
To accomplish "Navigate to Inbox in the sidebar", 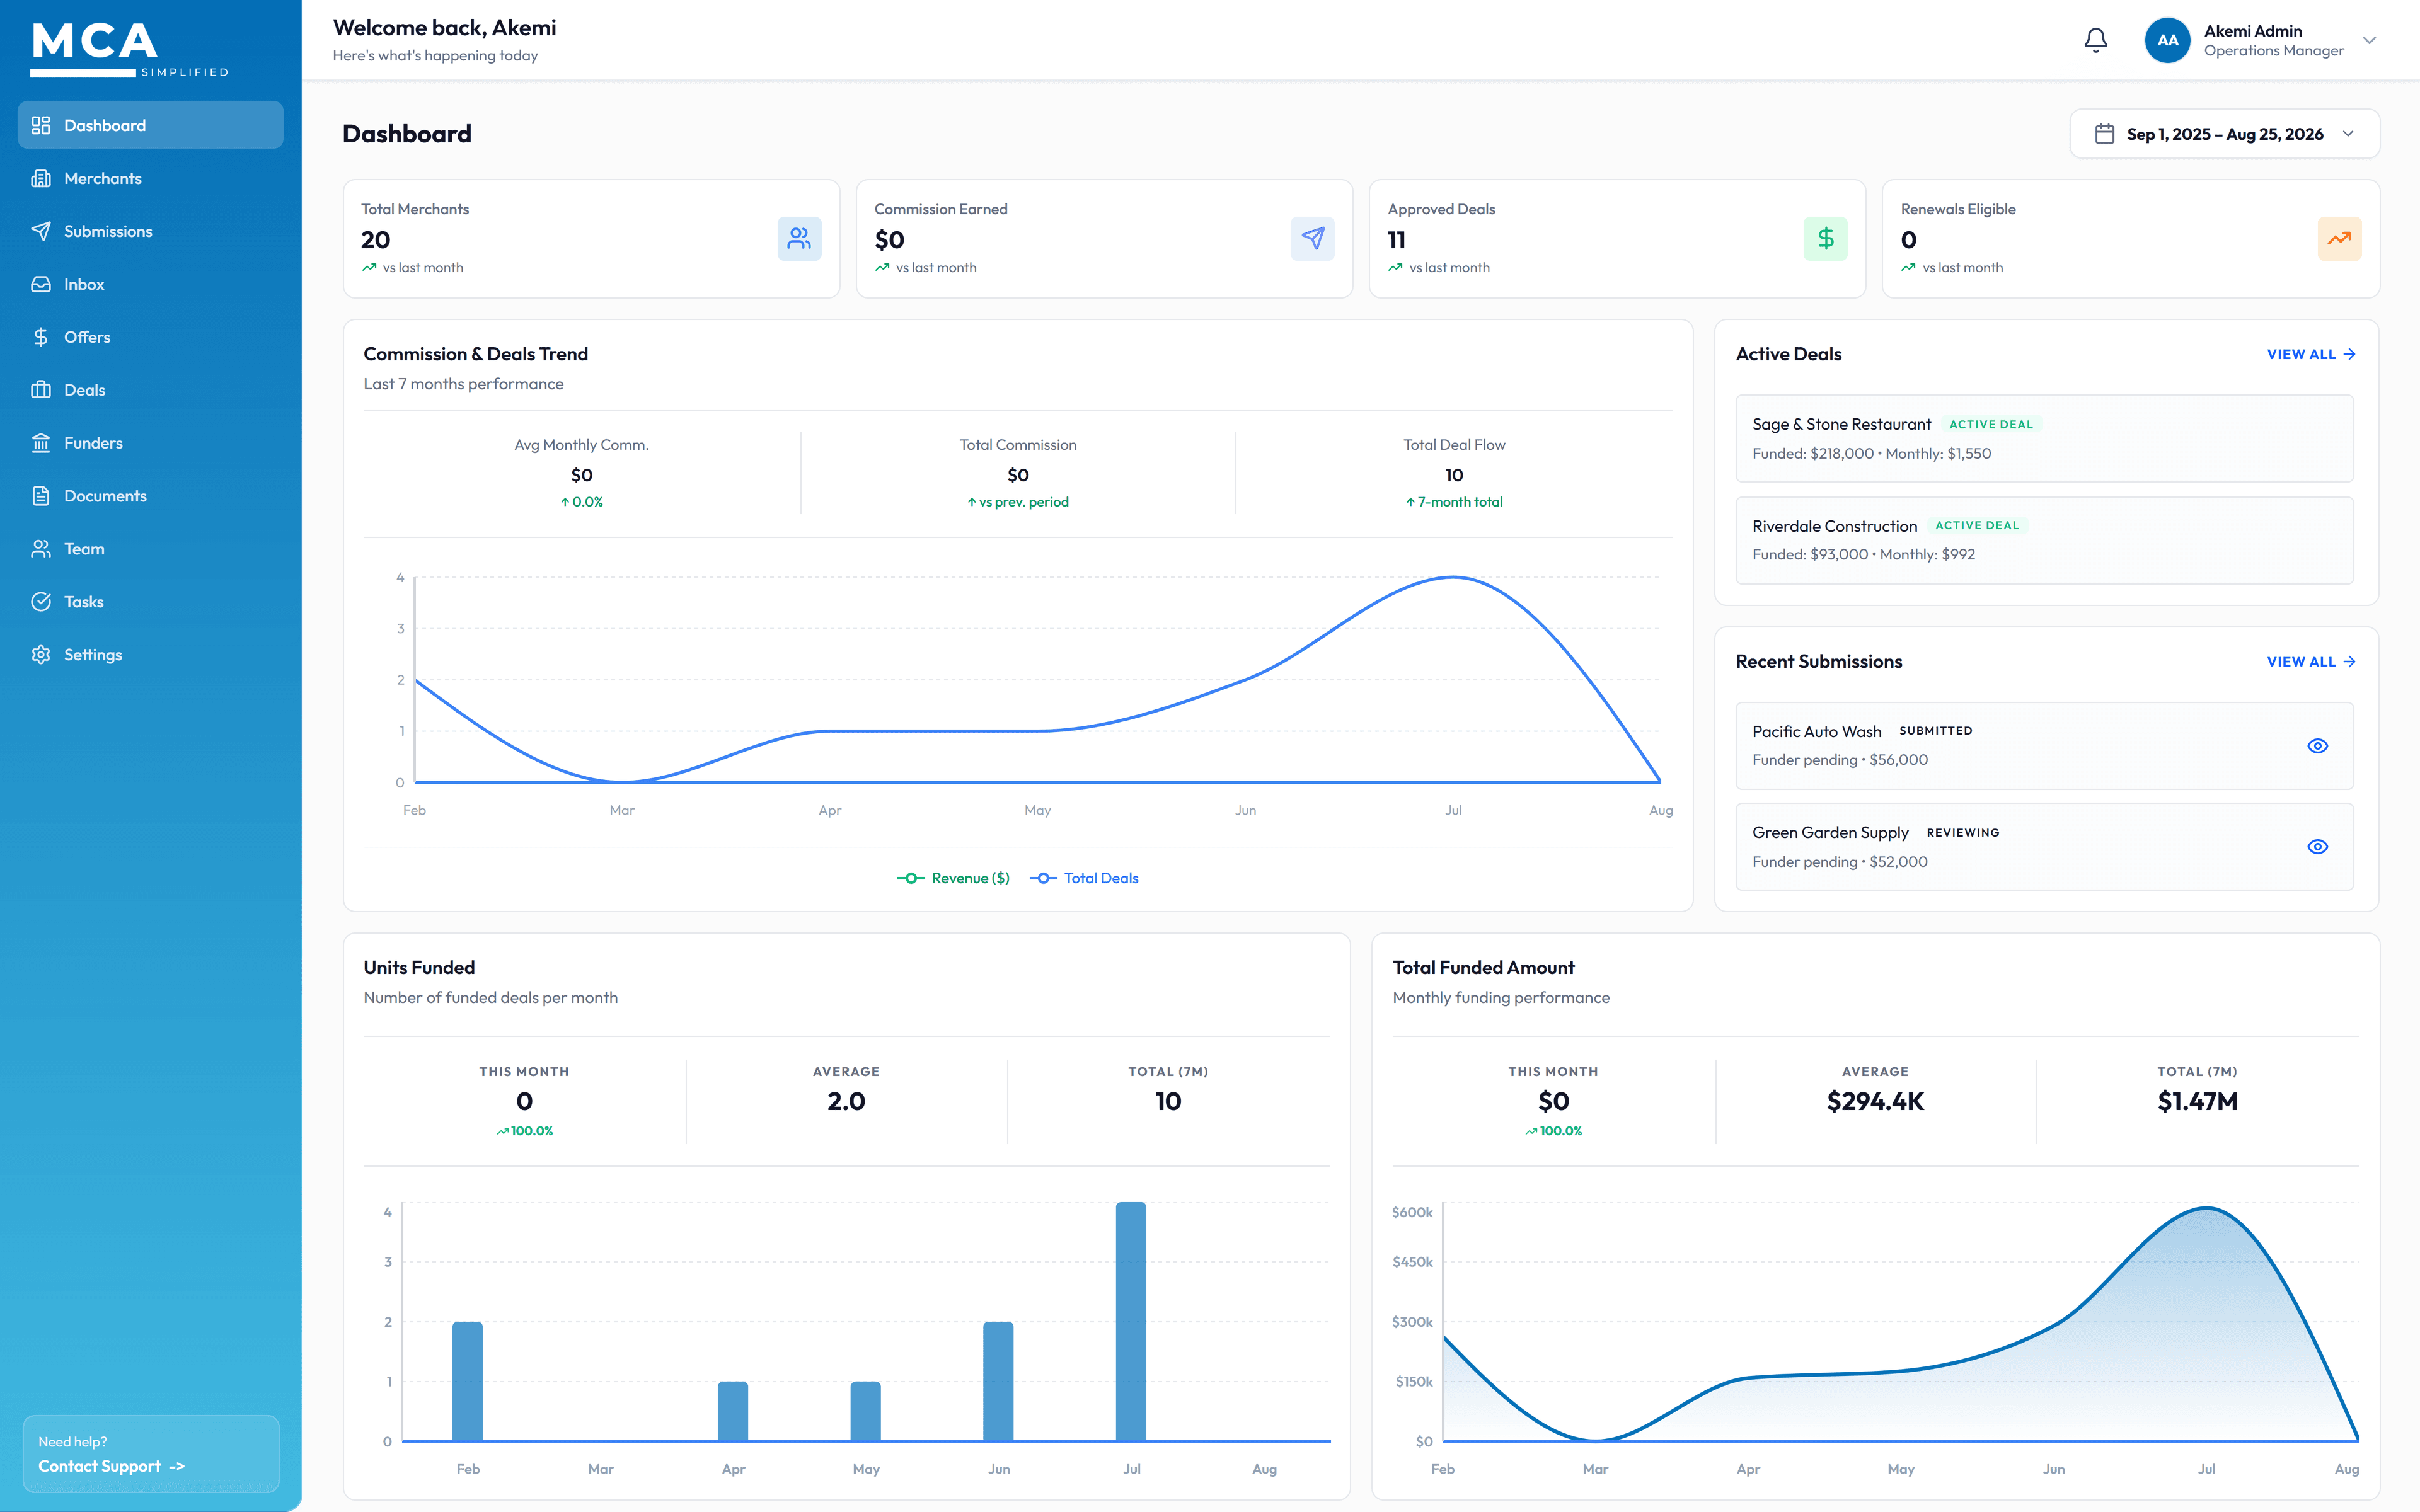I will [x=150, y=284].
